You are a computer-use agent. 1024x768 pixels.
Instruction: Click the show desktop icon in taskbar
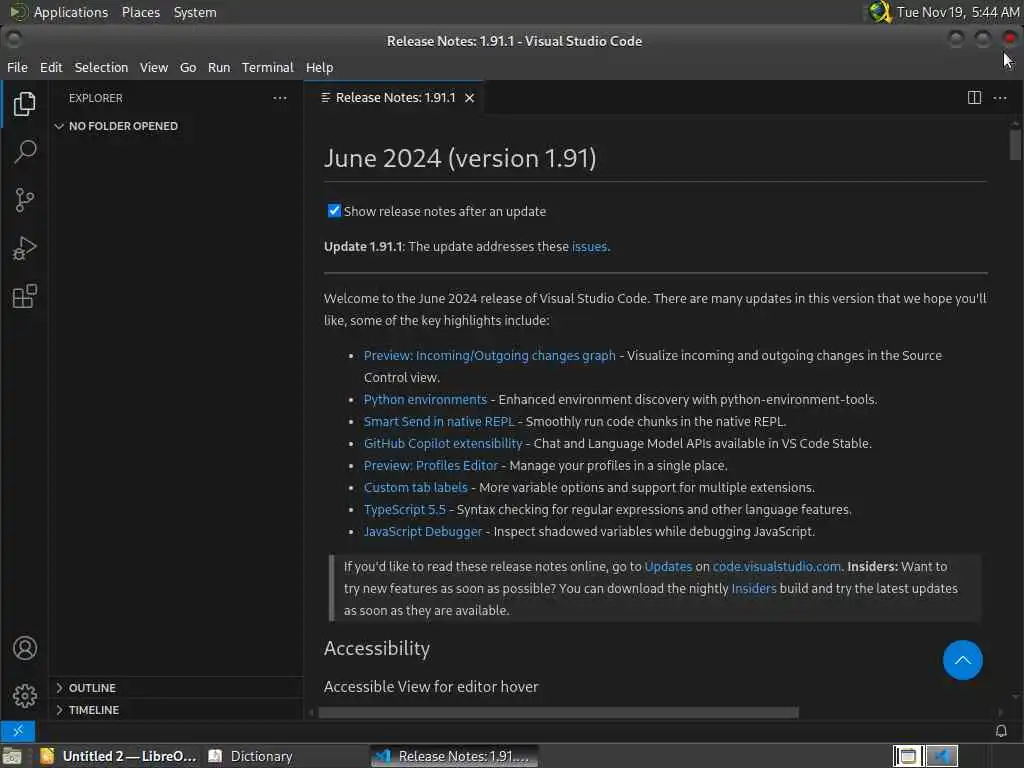click(12, 756)
